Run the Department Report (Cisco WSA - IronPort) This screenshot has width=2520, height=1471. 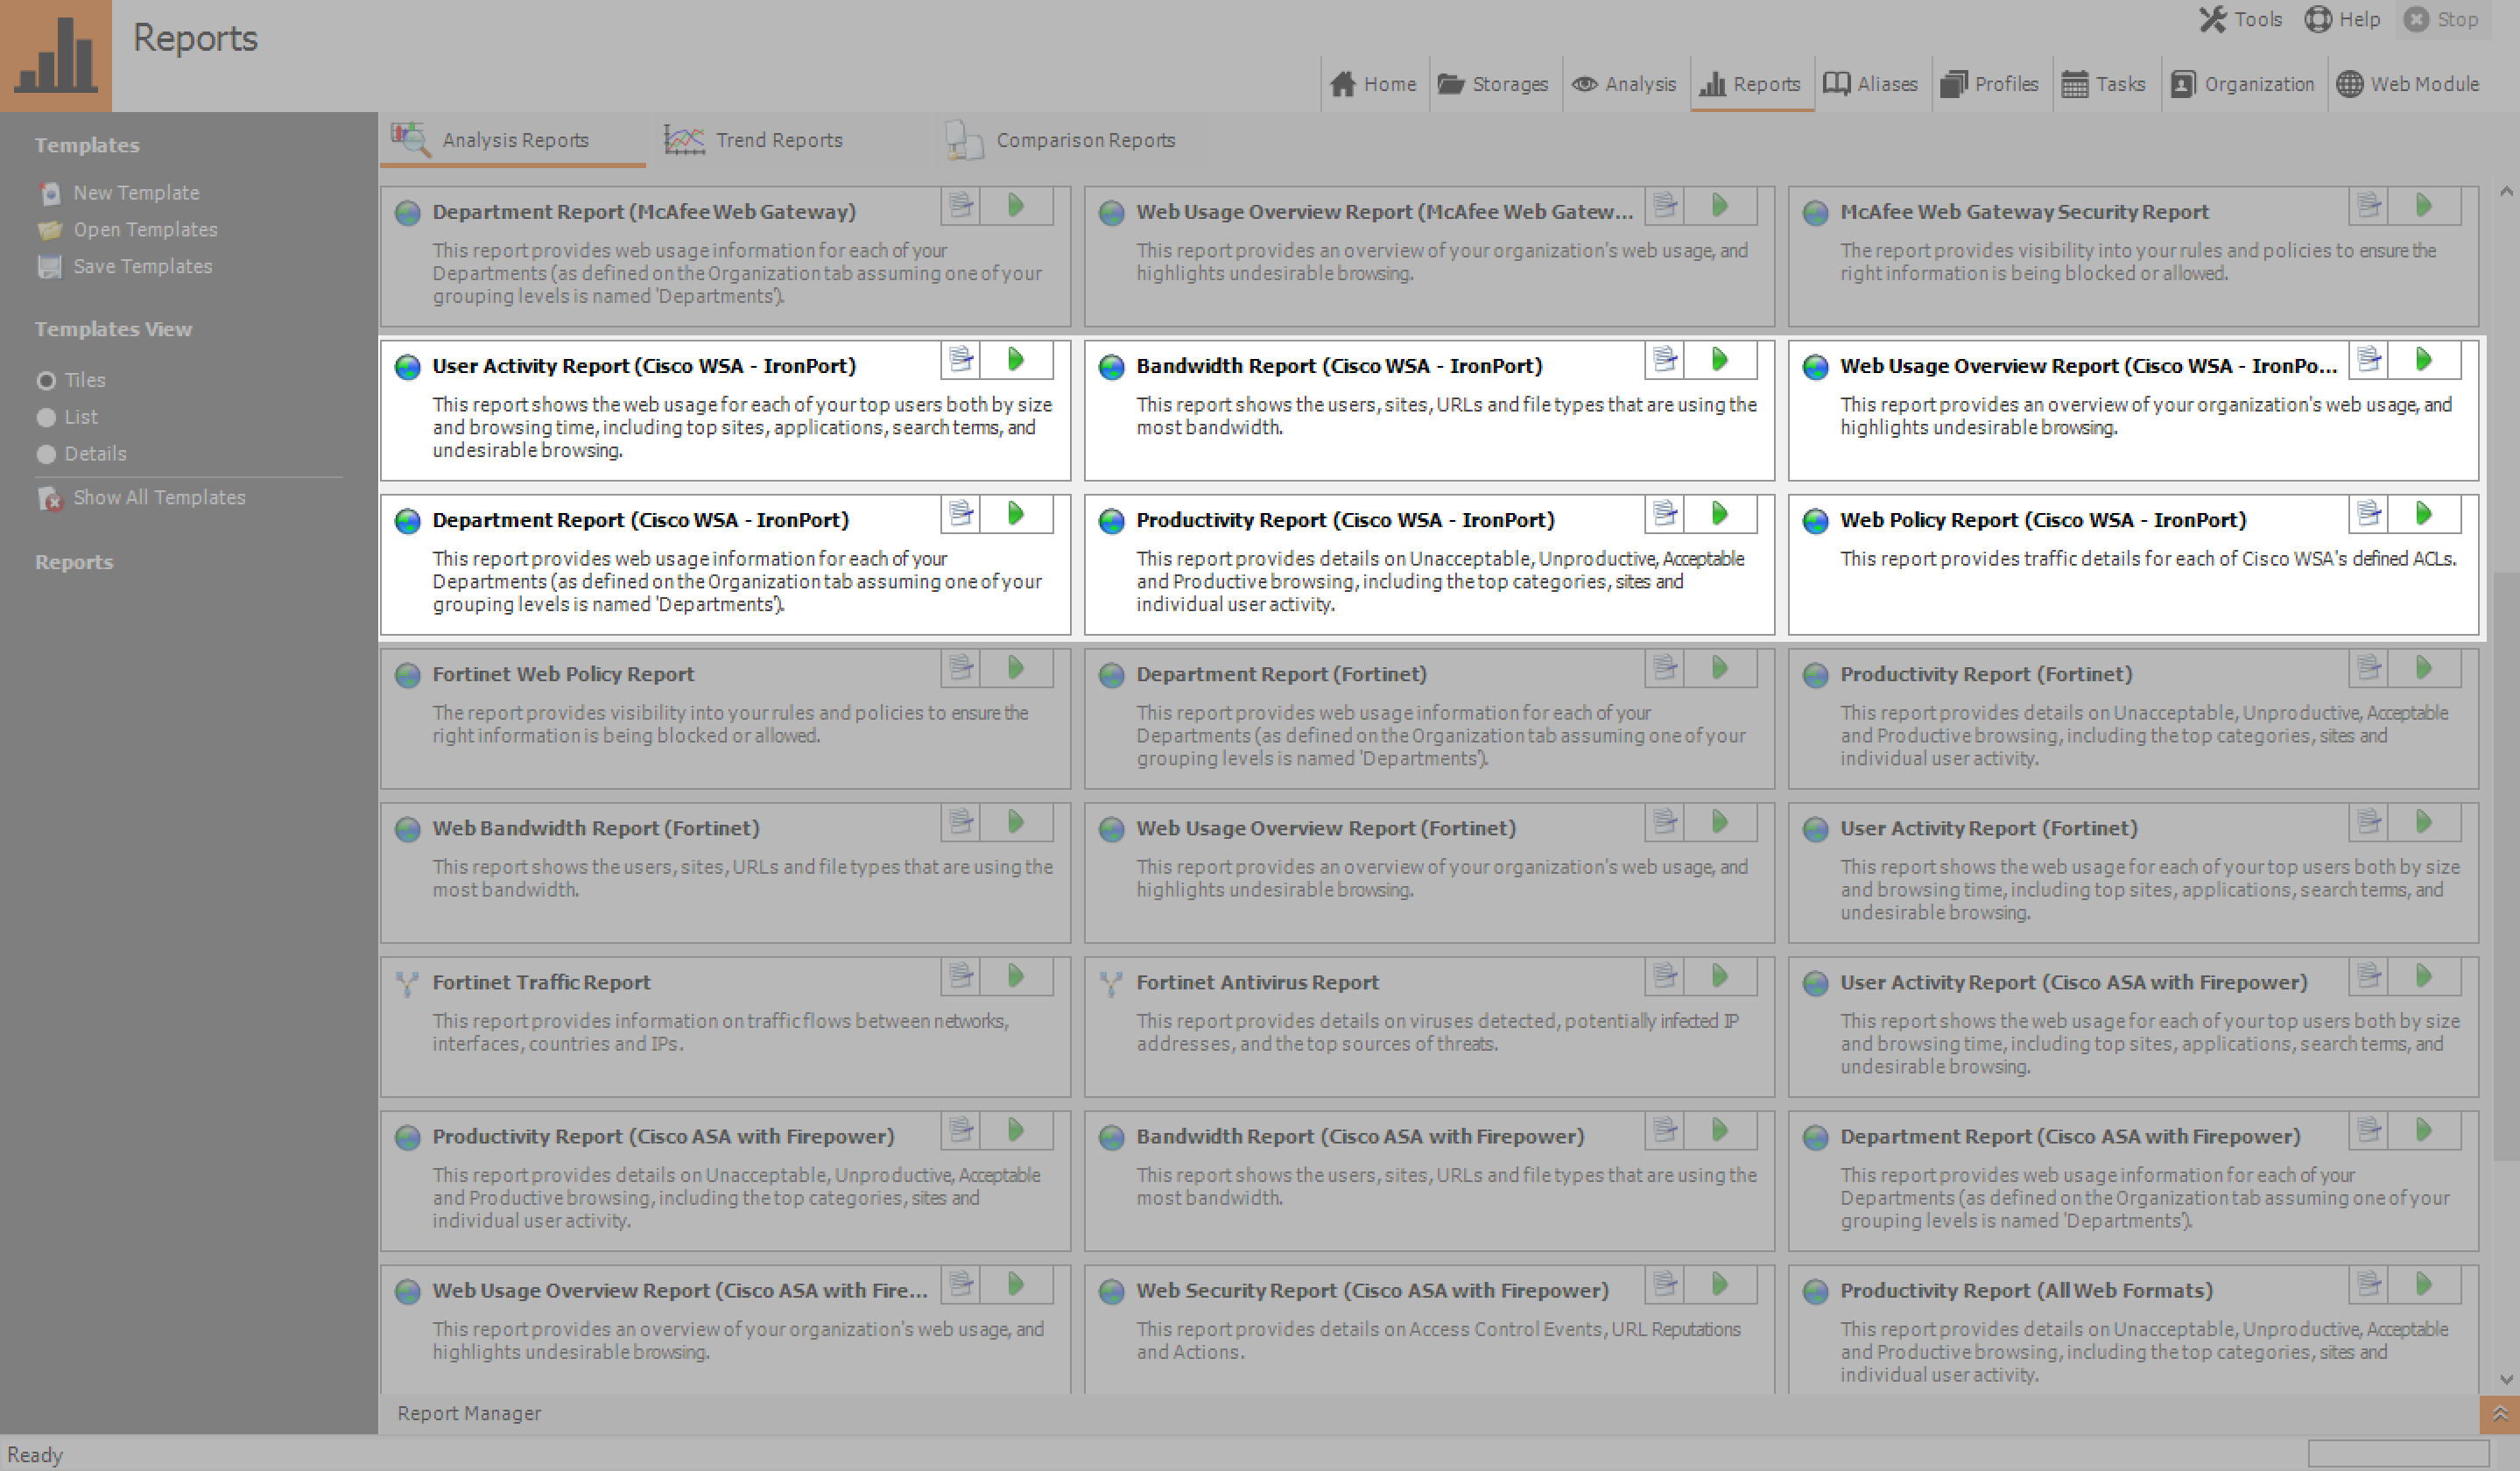1016,514
